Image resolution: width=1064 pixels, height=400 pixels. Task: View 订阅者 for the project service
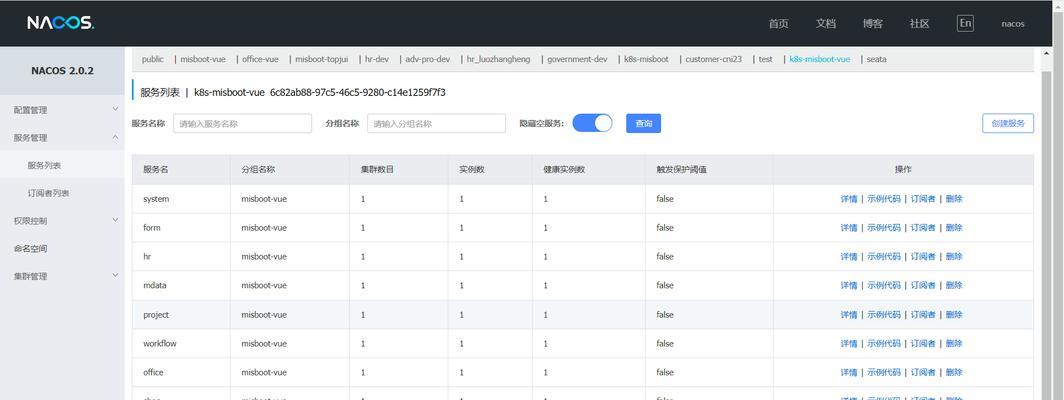click(923, 314)
